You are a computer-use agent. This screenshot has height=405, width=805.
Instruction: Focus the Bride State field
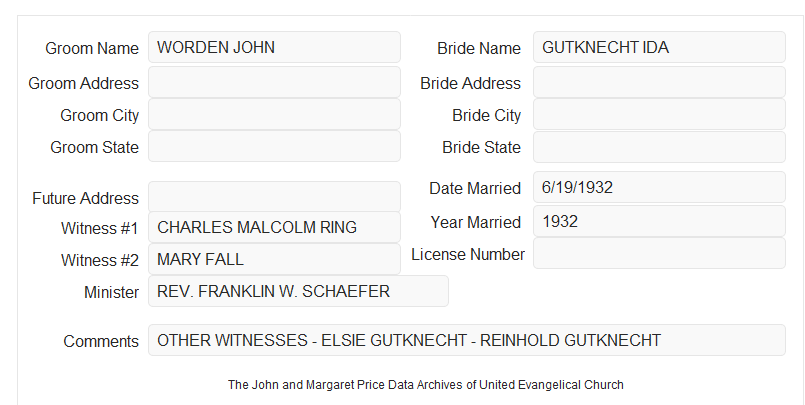[x=659, y=147]
